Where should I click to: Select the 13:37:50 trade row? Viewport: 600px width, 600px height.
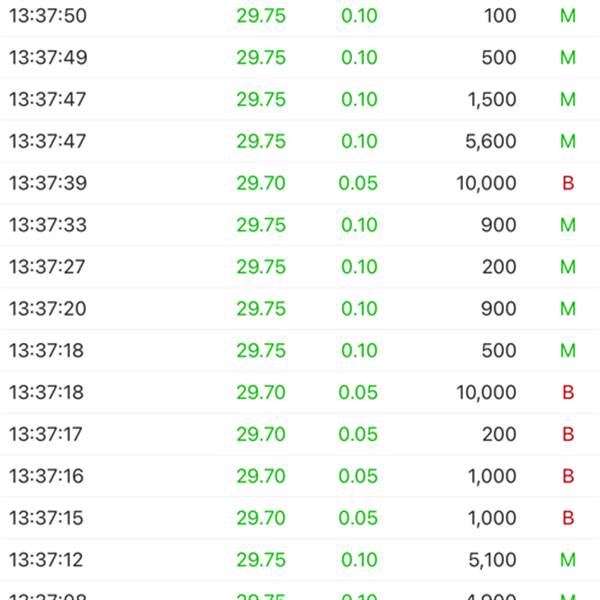(x=300, y=16)
